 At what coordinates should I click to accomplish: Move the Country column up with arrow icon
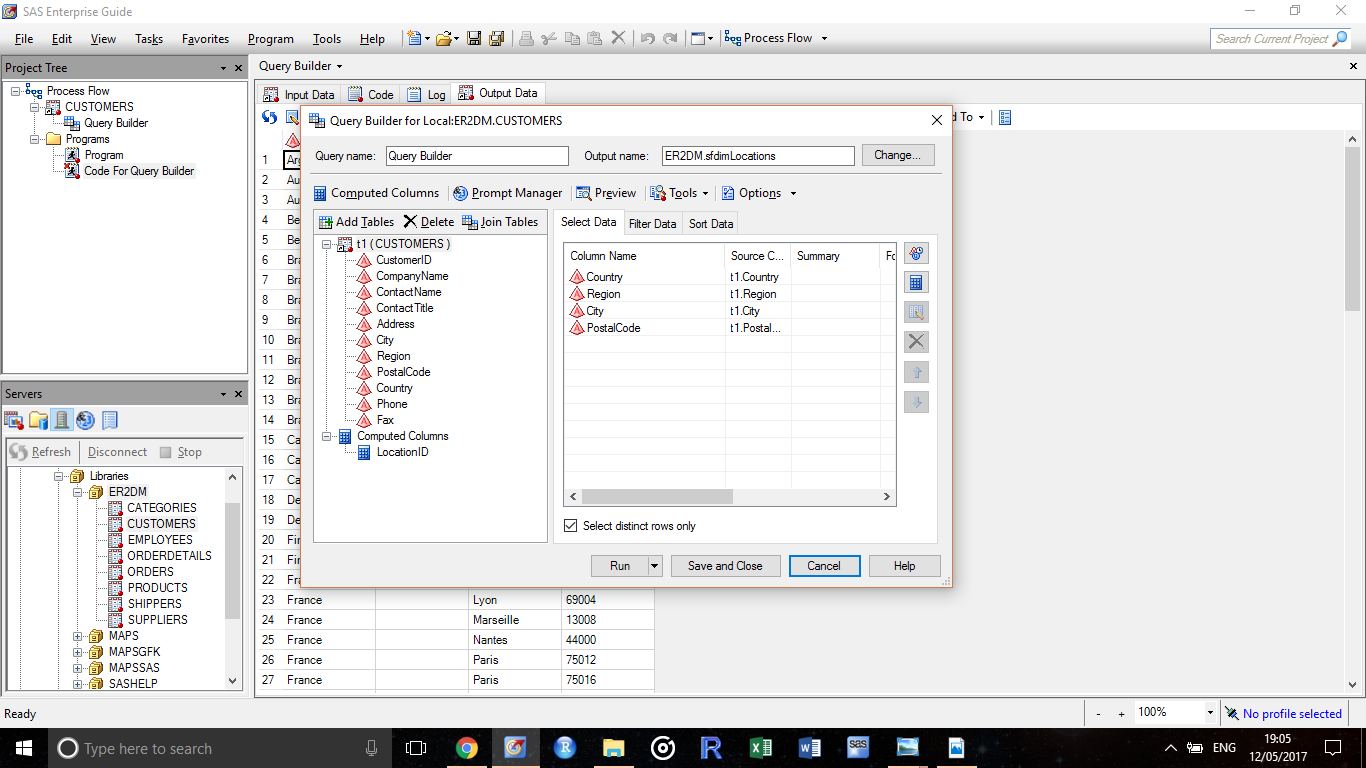coord(916,371)
